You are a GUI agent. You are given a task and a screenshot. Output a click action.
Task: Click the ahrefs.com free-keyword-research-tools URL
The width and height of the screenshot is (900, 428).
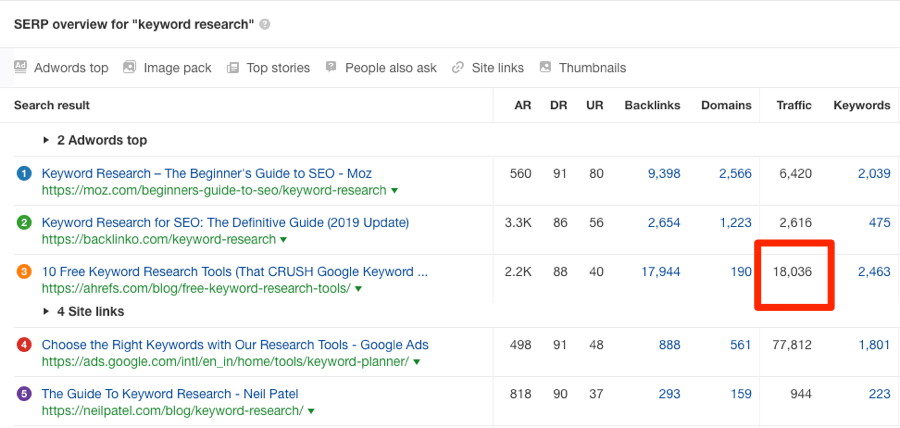196,289
